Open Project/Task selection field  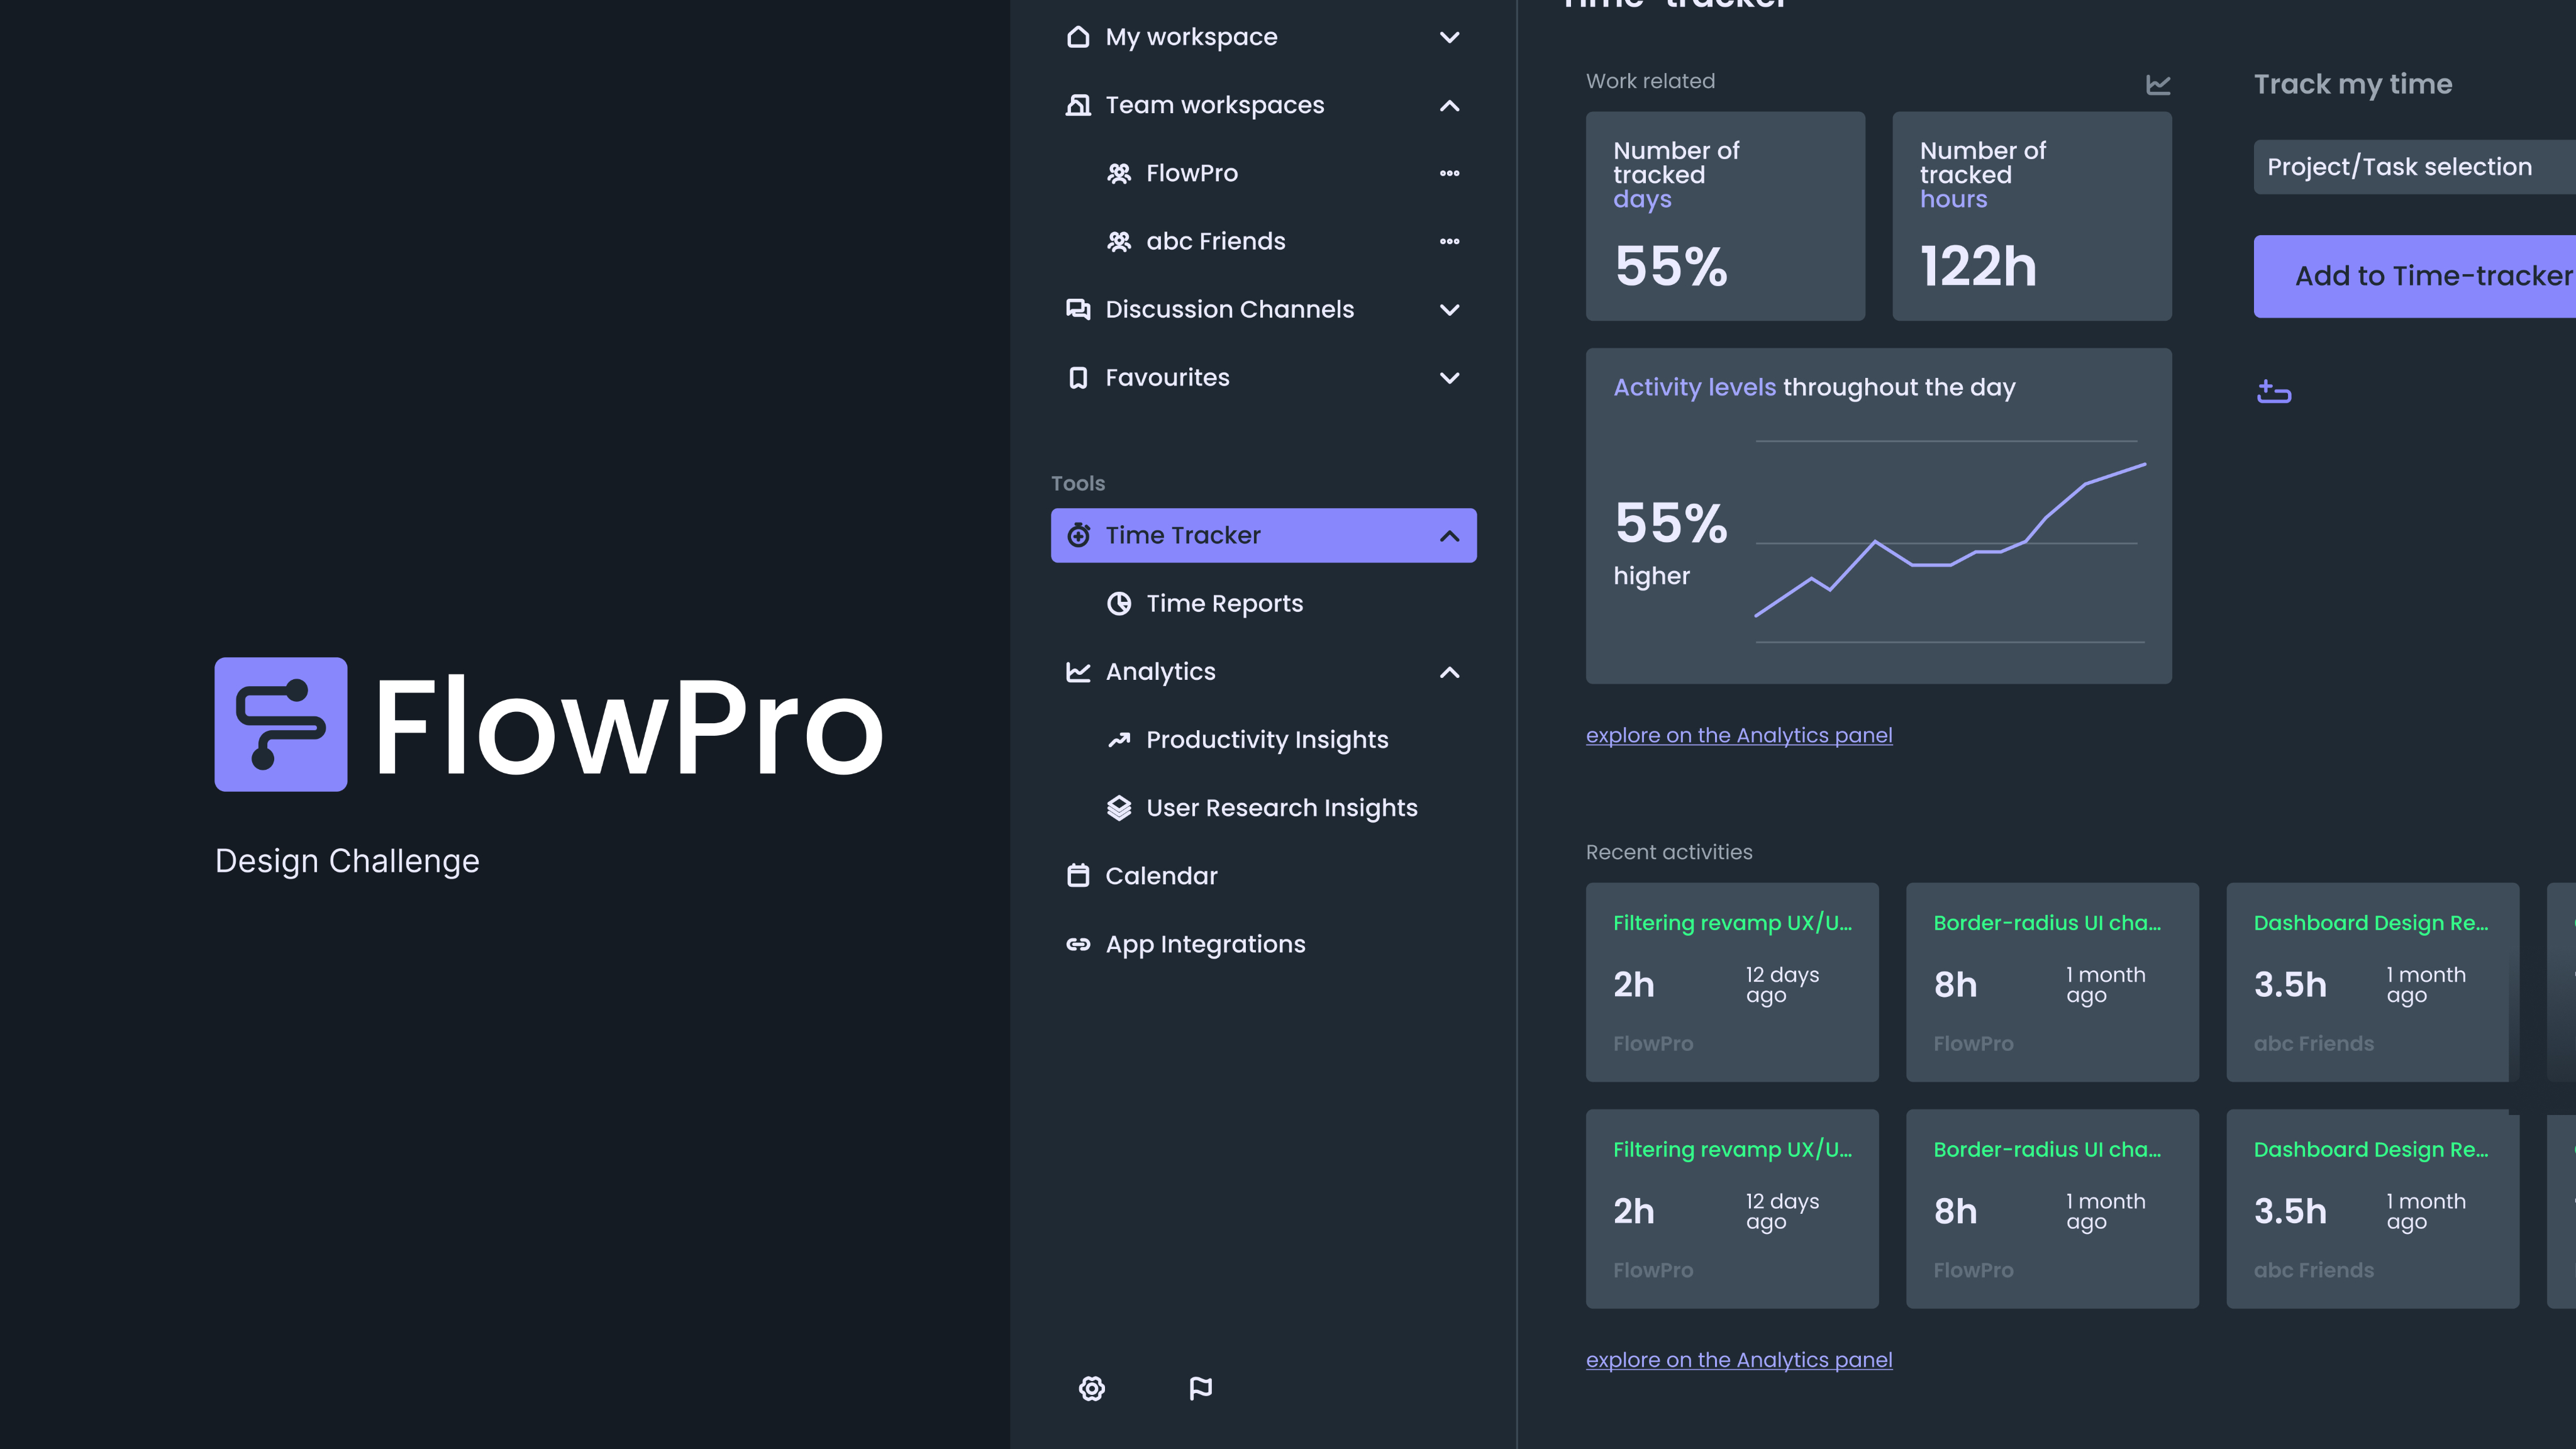pos(2414,167)
